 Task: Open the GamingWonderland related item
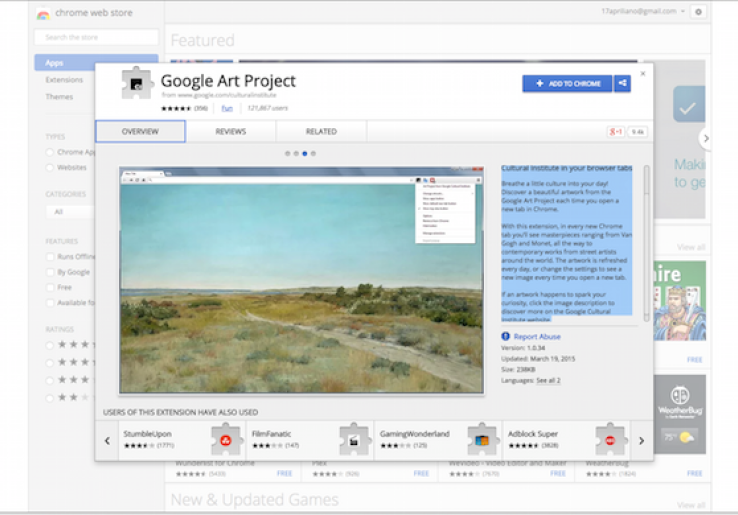click(x=438, y=440)
